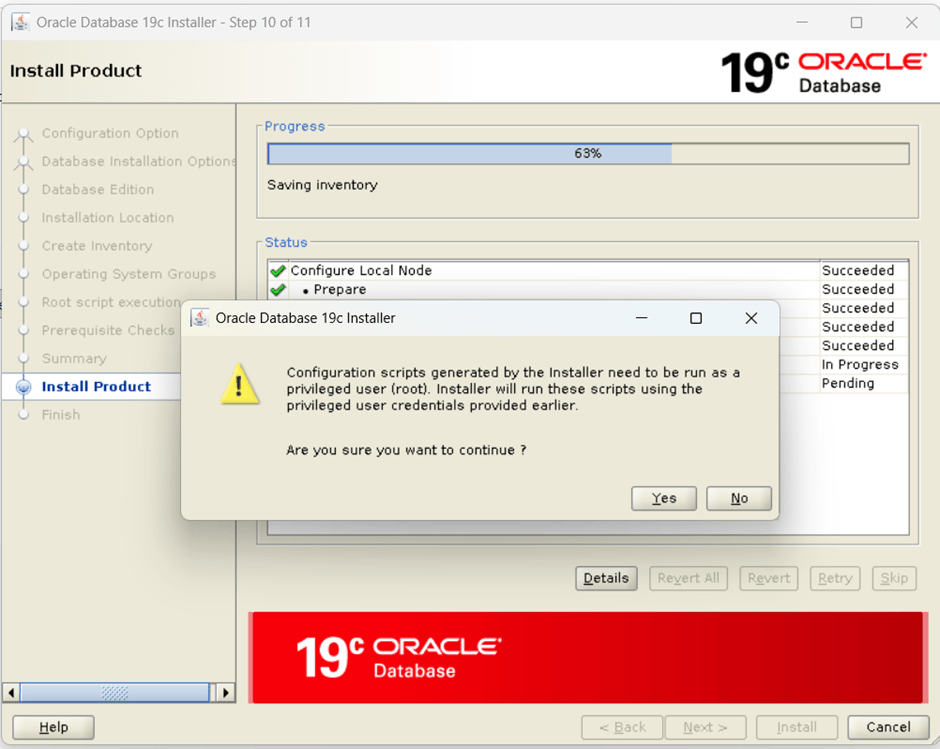940x749 pixels.
Task: Click the Install Product step bullet icon
Action: (24, 387)
